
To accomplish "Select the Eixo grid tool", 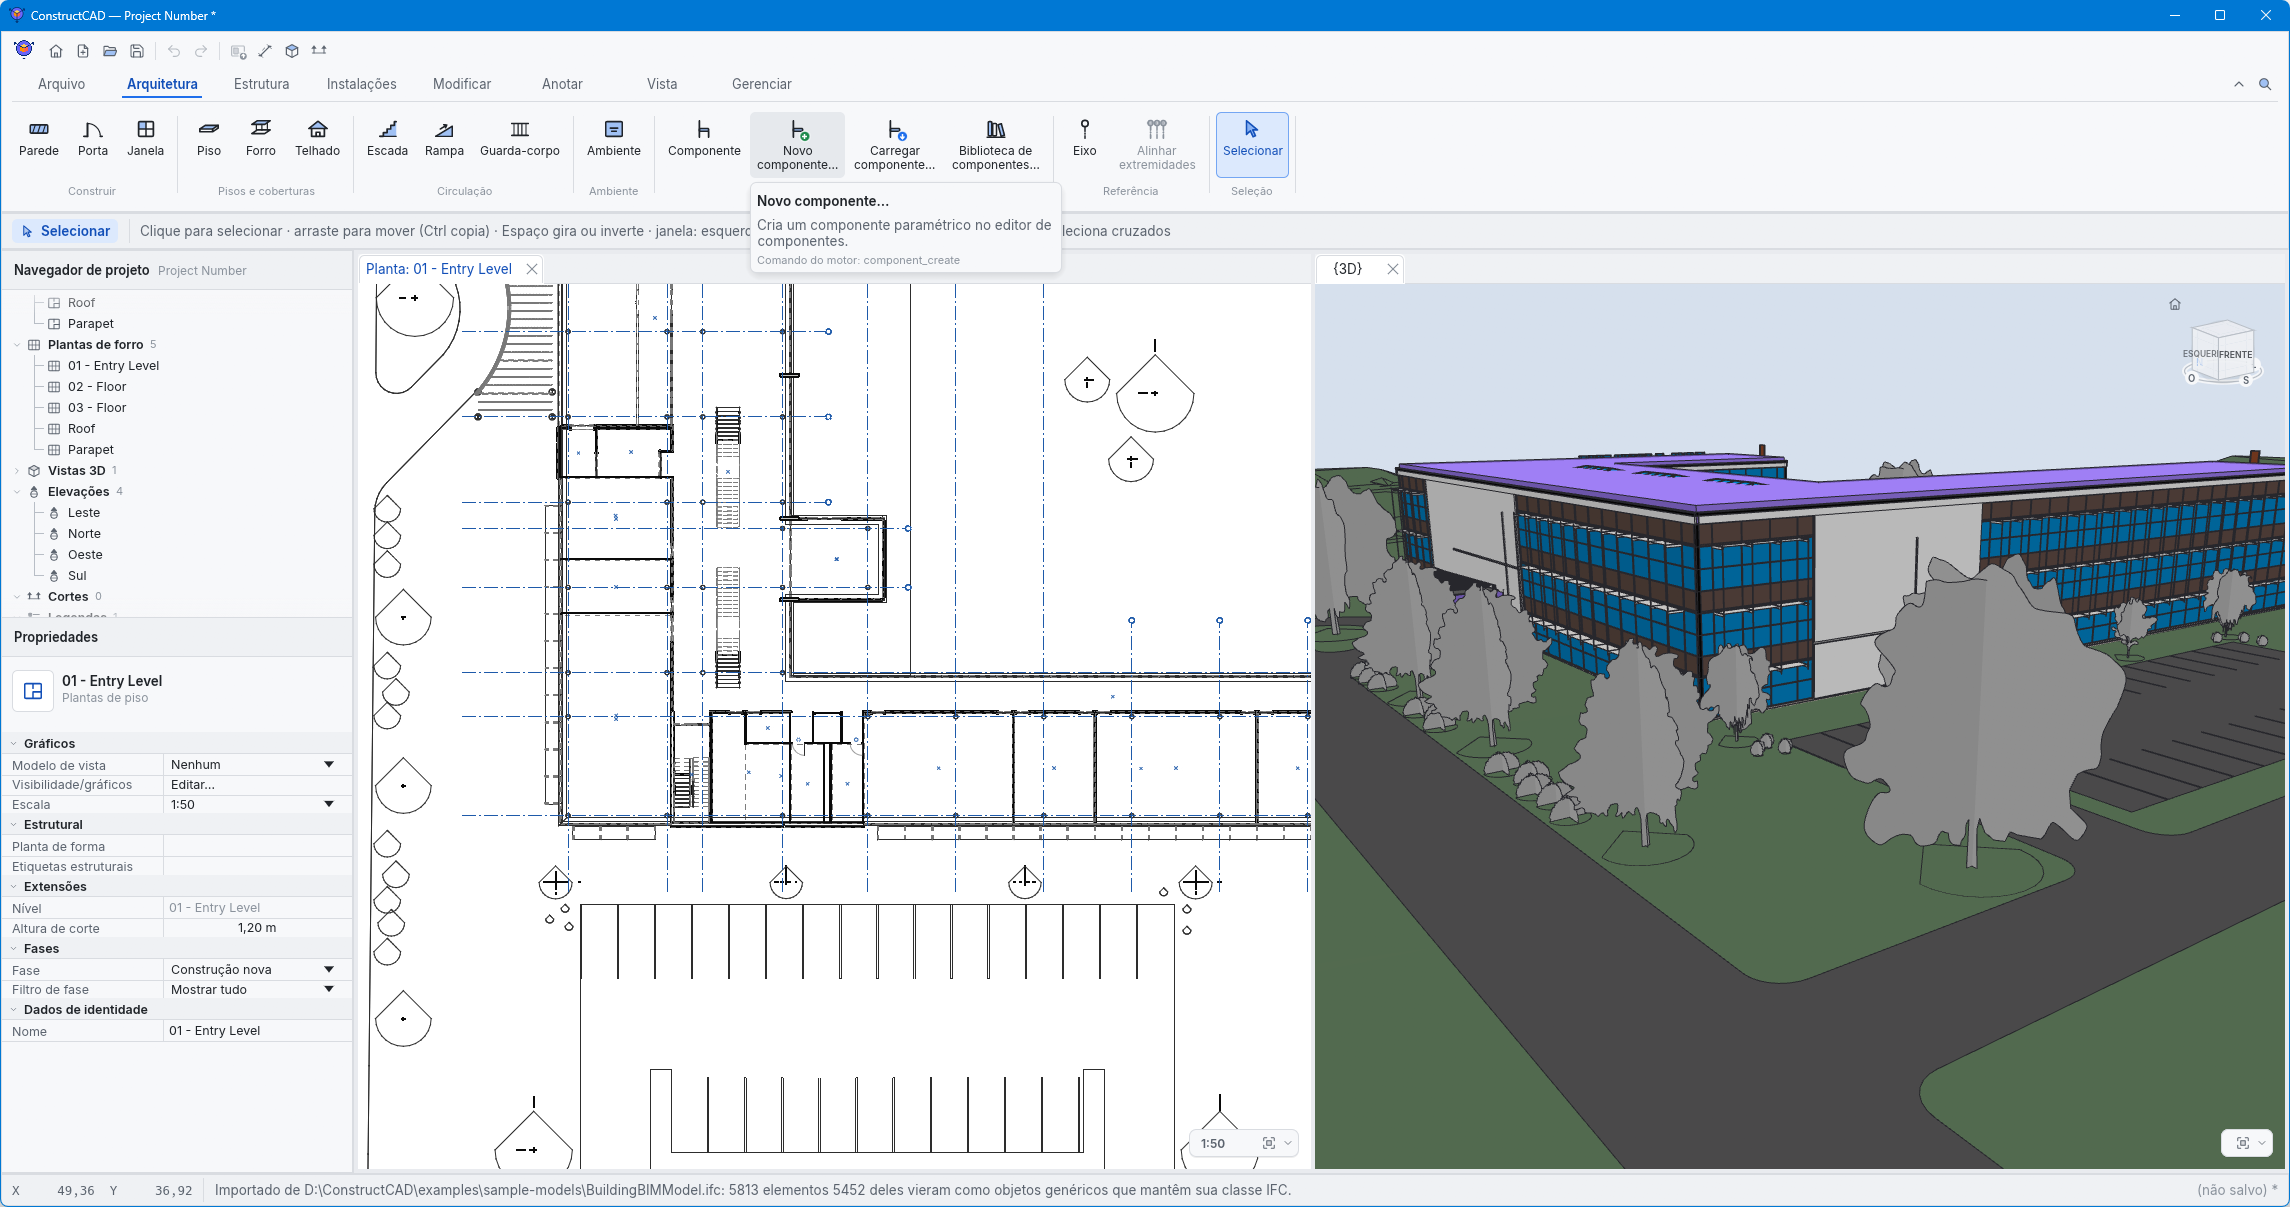I will pyautogui.click(x=1085, y=139).
